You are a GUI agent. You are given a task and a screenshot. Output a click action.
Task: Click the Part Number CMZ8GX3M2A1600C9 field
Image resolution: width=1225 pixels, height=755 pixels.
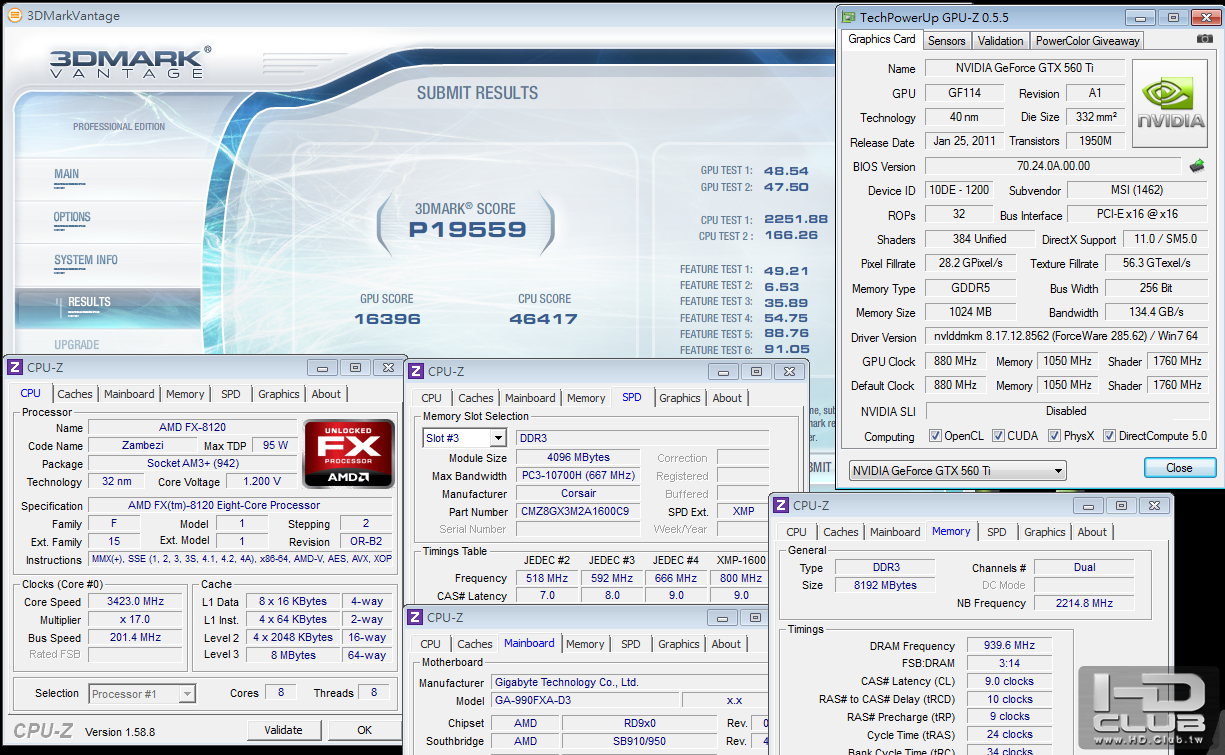point(578,512)
